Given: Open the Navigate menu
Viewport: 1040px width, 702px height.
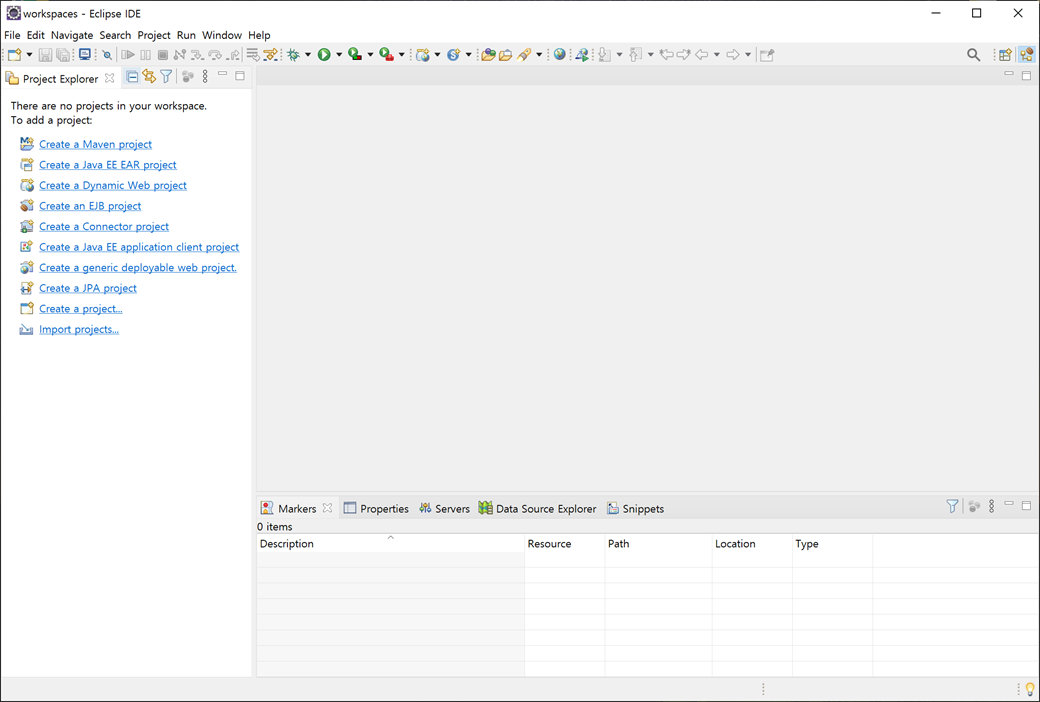Looking at the screenshot, I should coord(72,35).
